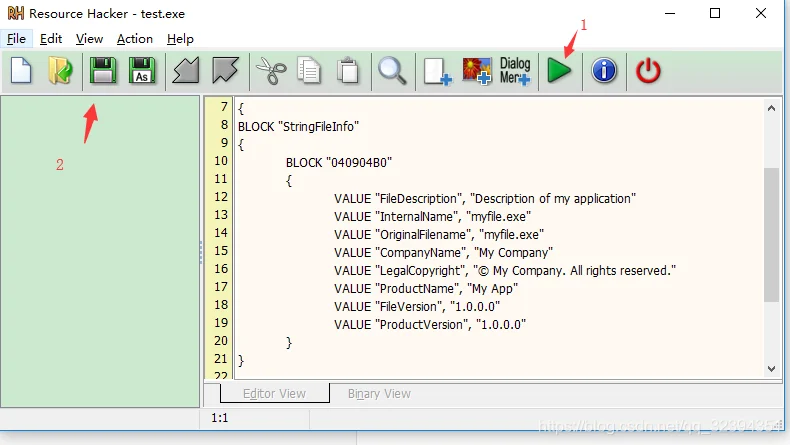The image size is (790, 445).
Task: Click the vertical scrollbar thumb in editor
Action: pos(771,235)
